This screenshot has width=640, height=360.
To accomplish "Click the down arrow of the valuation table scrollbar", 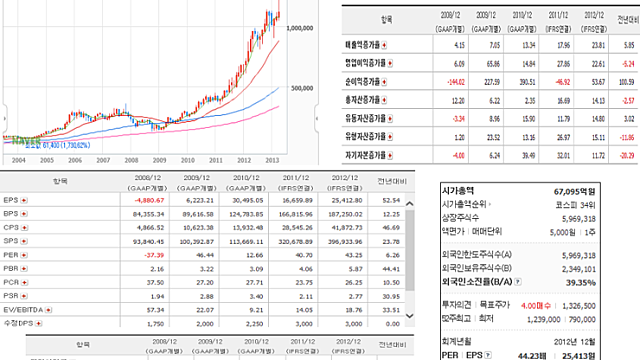I will point(410,316).
